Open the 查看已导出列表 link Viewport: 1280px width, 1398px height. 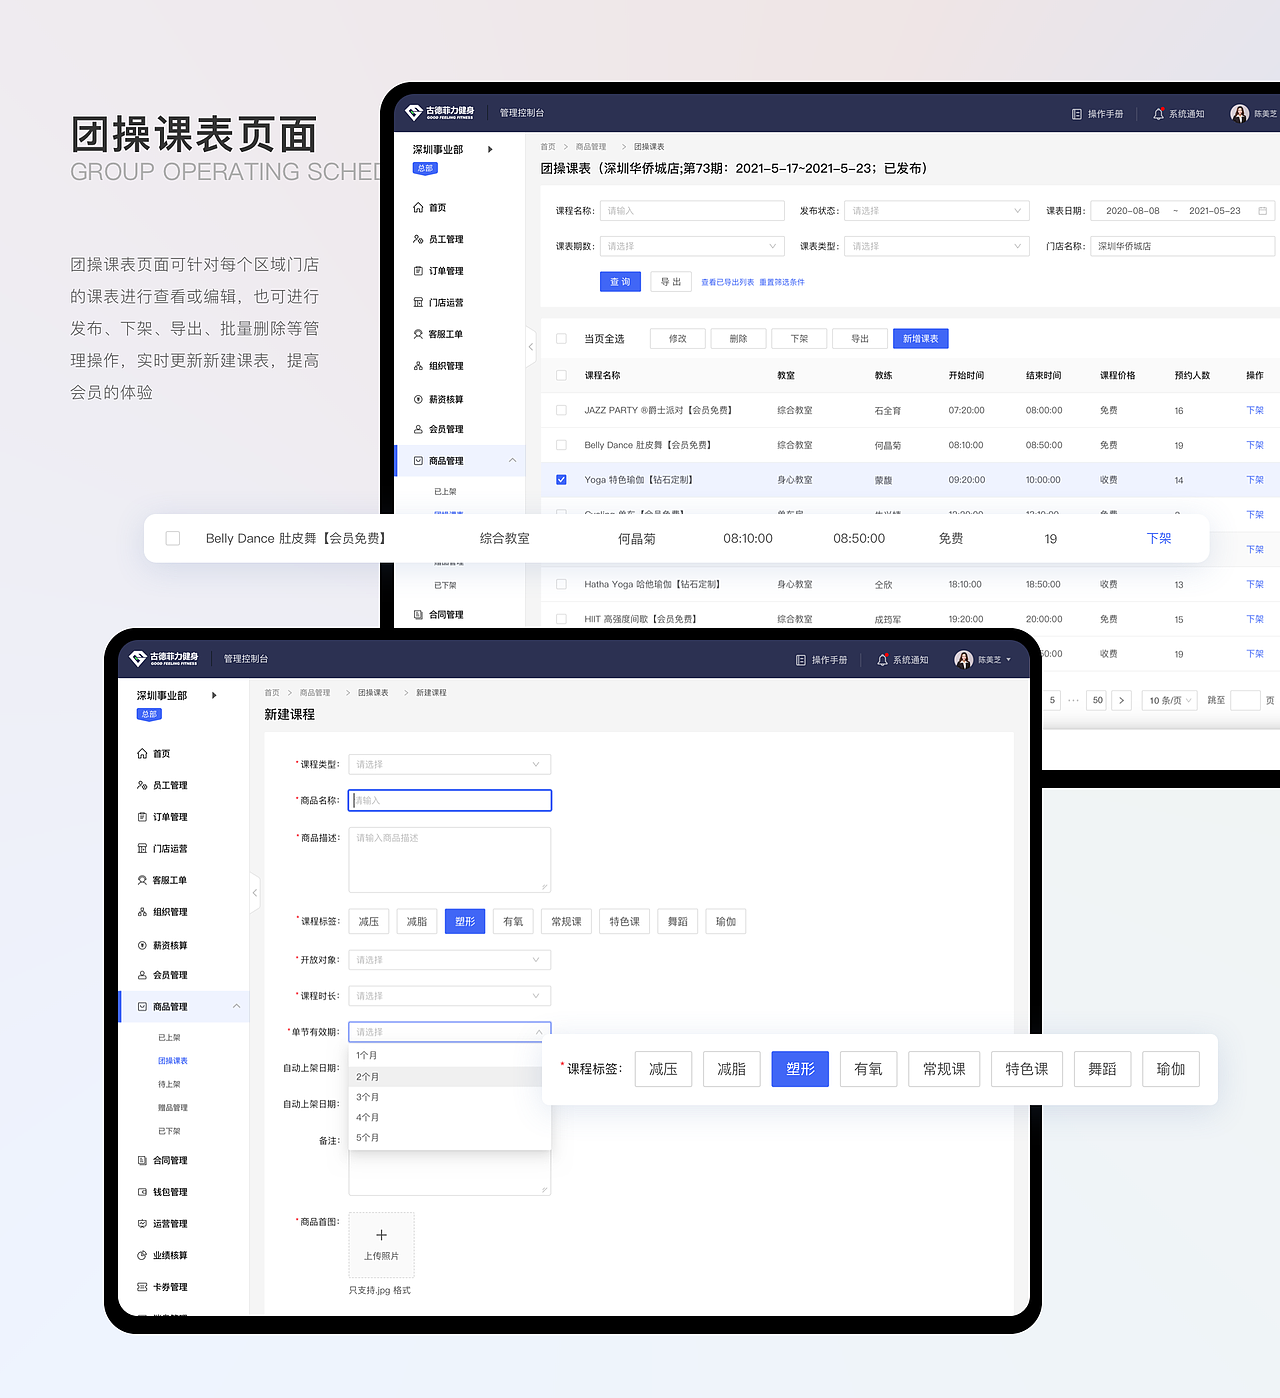click(x=727, y=282)
